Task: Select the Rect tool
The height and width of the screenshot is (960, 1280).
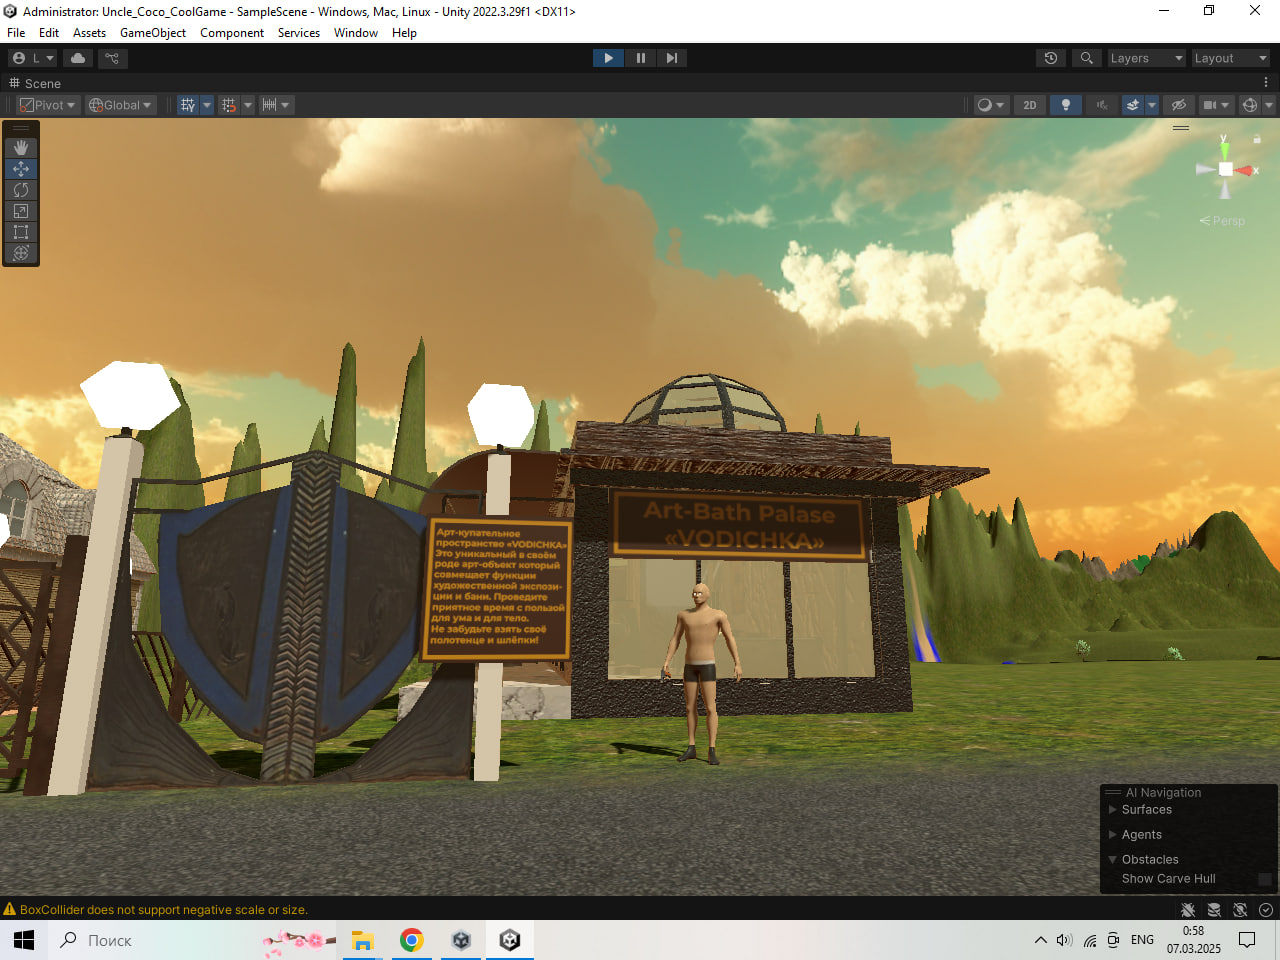Action: click(x=21, y=232)
